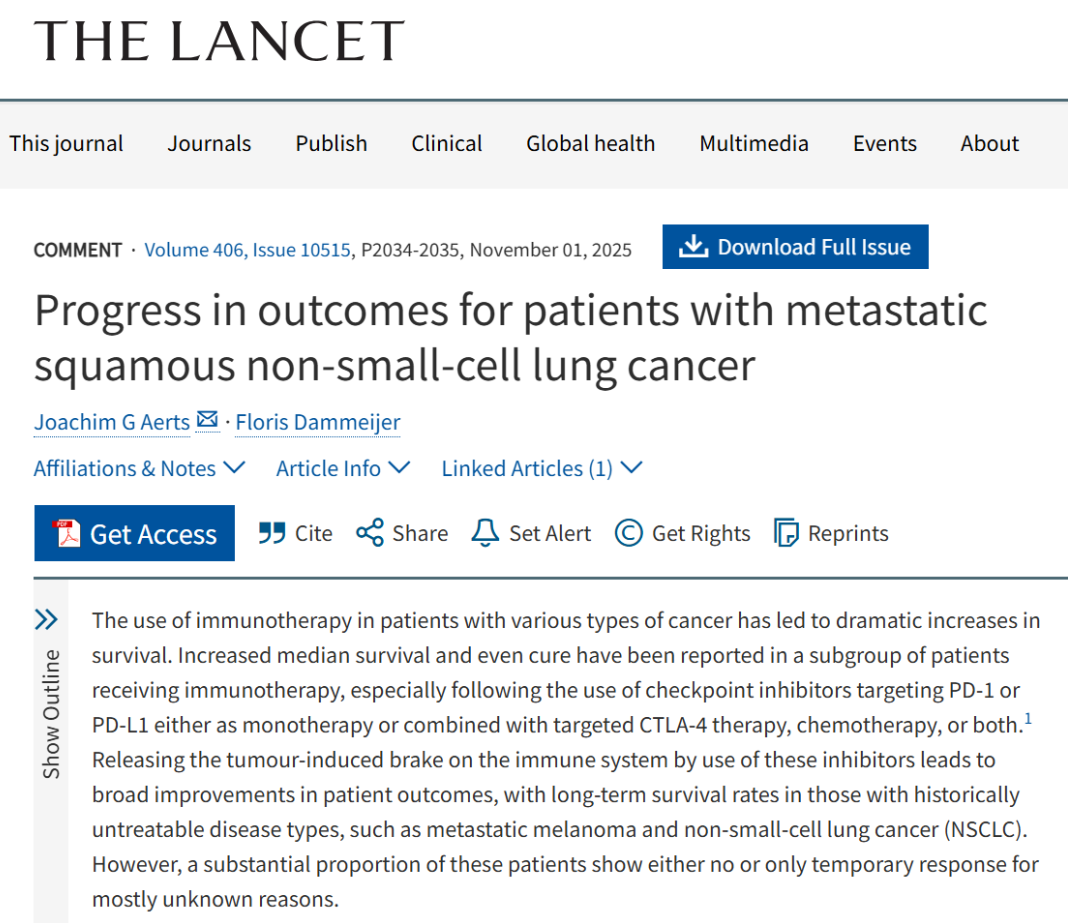Open the Volume 406, Issue 10515 link
Viewport: 1068px width, 923px height.
(x=247, y=250)
